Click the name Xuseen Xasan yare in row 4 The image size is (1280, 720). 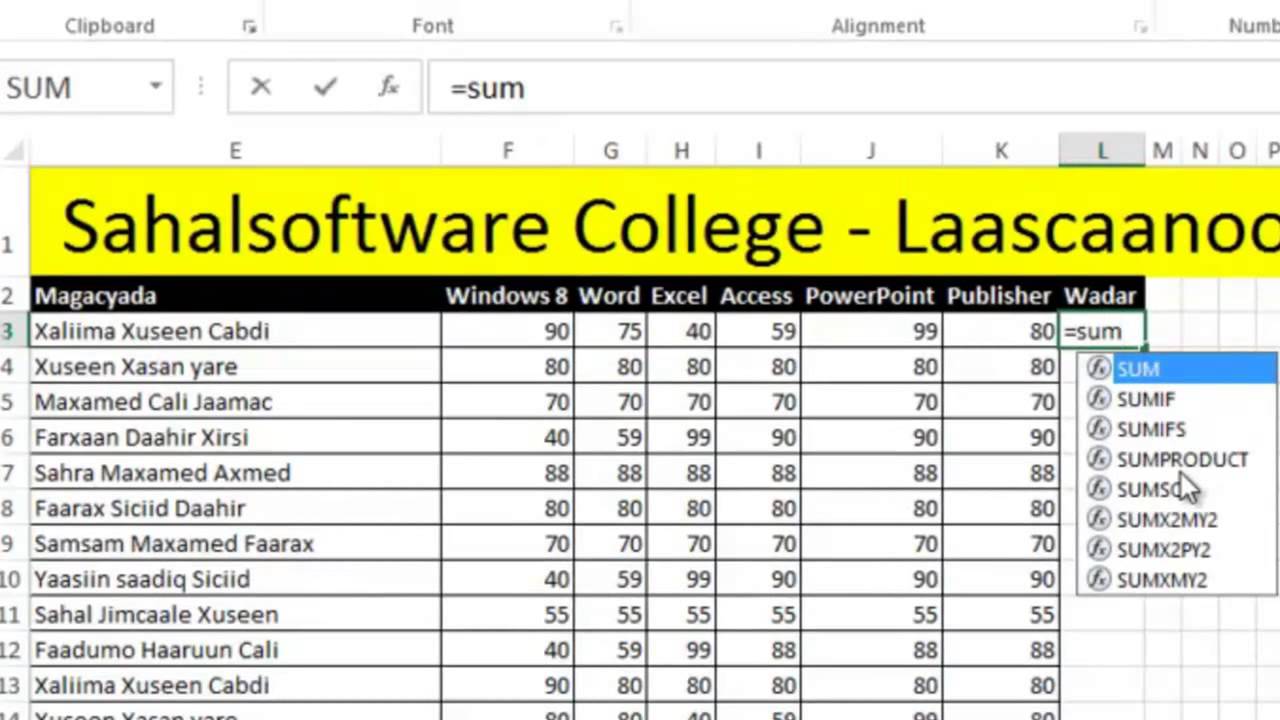[x=136, y=367]
